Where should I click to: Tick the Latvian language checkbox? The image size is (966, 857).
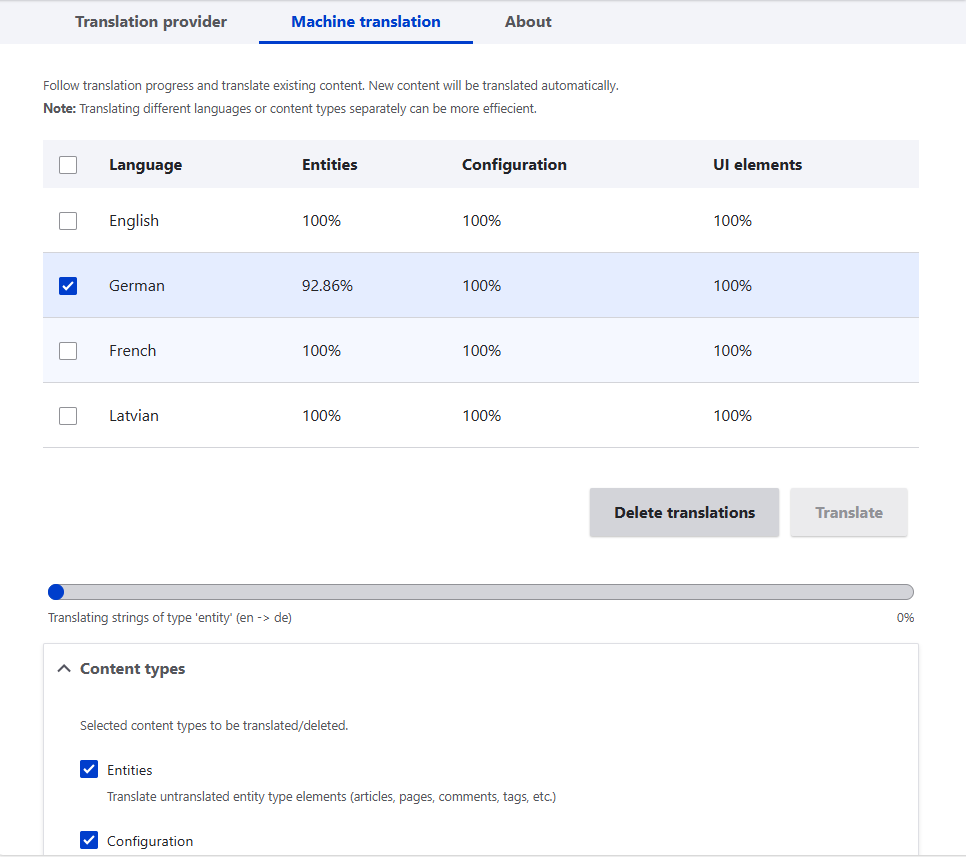tap(68, 416)
